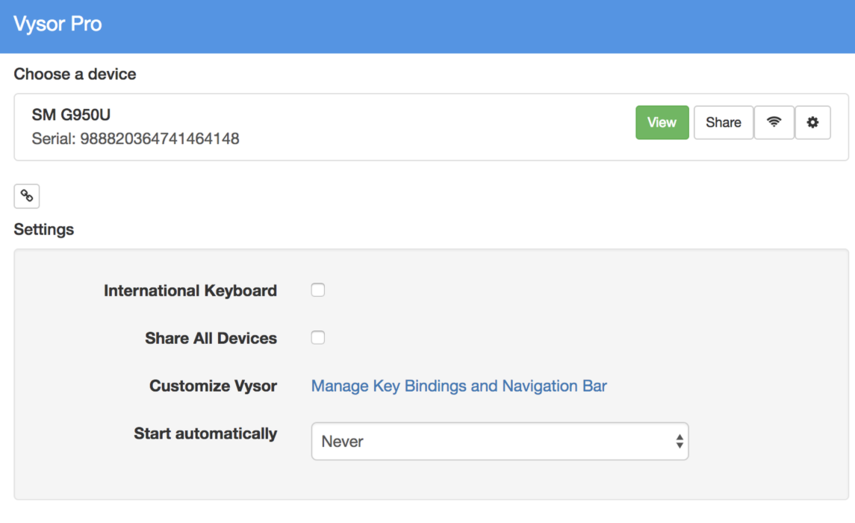Image resolution: width=855 pixels, height=523 pixels.
Task: Click the wireless connection Wi-Fi icon button
Action: tap(774, 122)
